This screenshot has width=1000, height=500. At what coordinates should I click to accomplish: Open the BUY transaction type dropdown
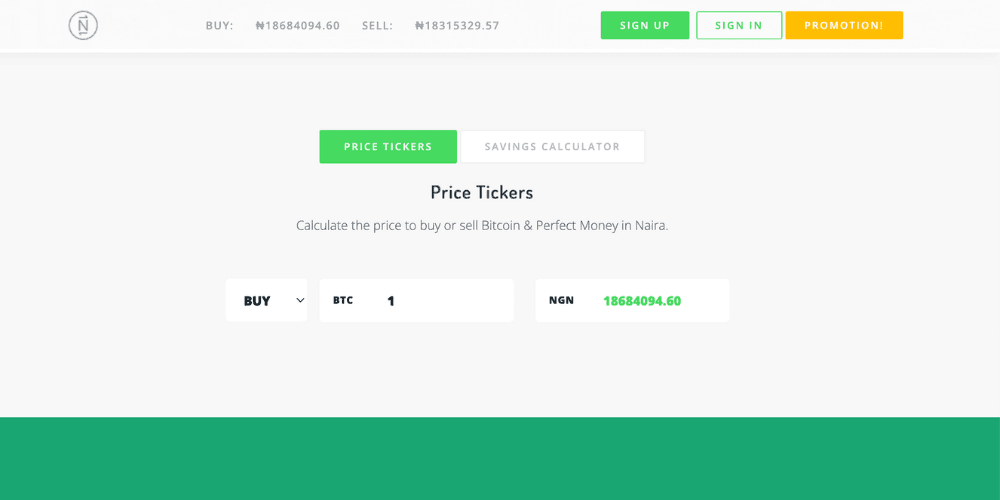coord(266,300)
